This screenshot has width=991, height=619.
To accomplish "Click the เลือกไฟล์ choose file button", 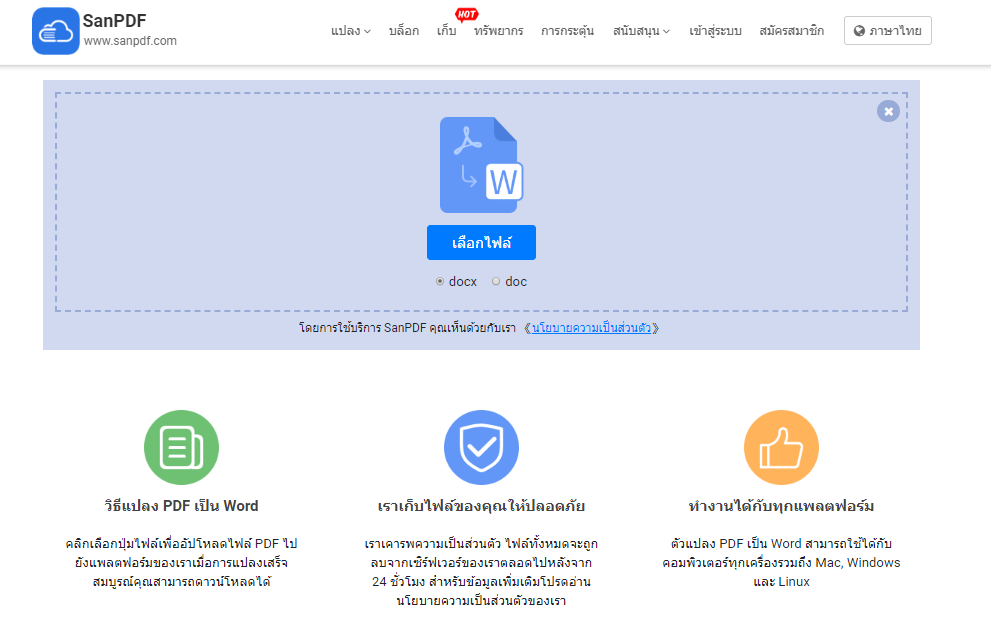I will (482, 243).
